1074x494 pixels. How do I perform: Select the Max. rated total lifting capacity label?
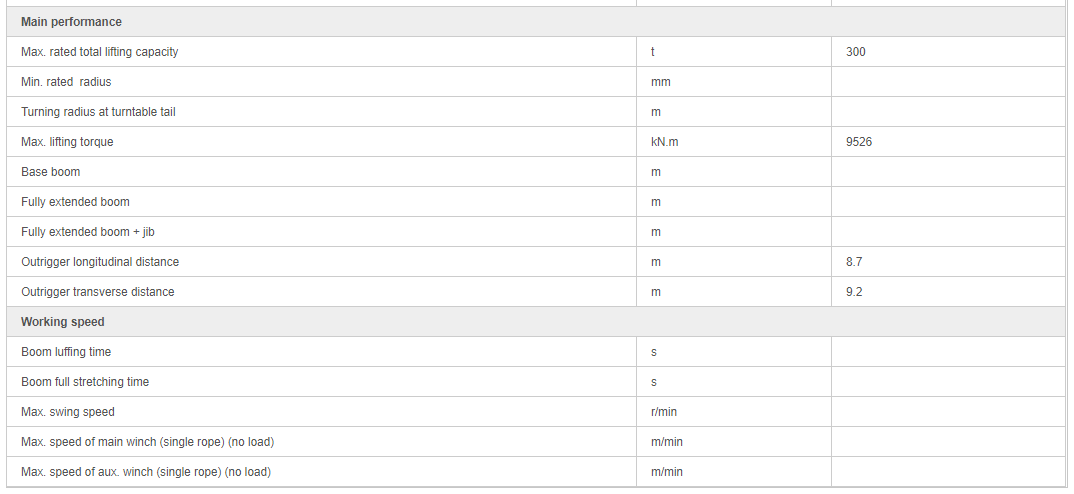99,52
